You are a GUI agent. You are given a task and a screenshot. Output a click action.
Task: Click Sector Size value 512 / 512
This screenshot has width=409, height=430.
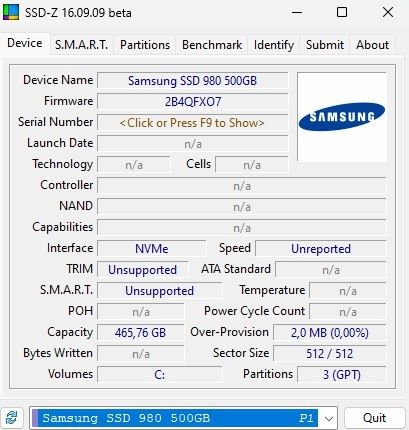330,354
